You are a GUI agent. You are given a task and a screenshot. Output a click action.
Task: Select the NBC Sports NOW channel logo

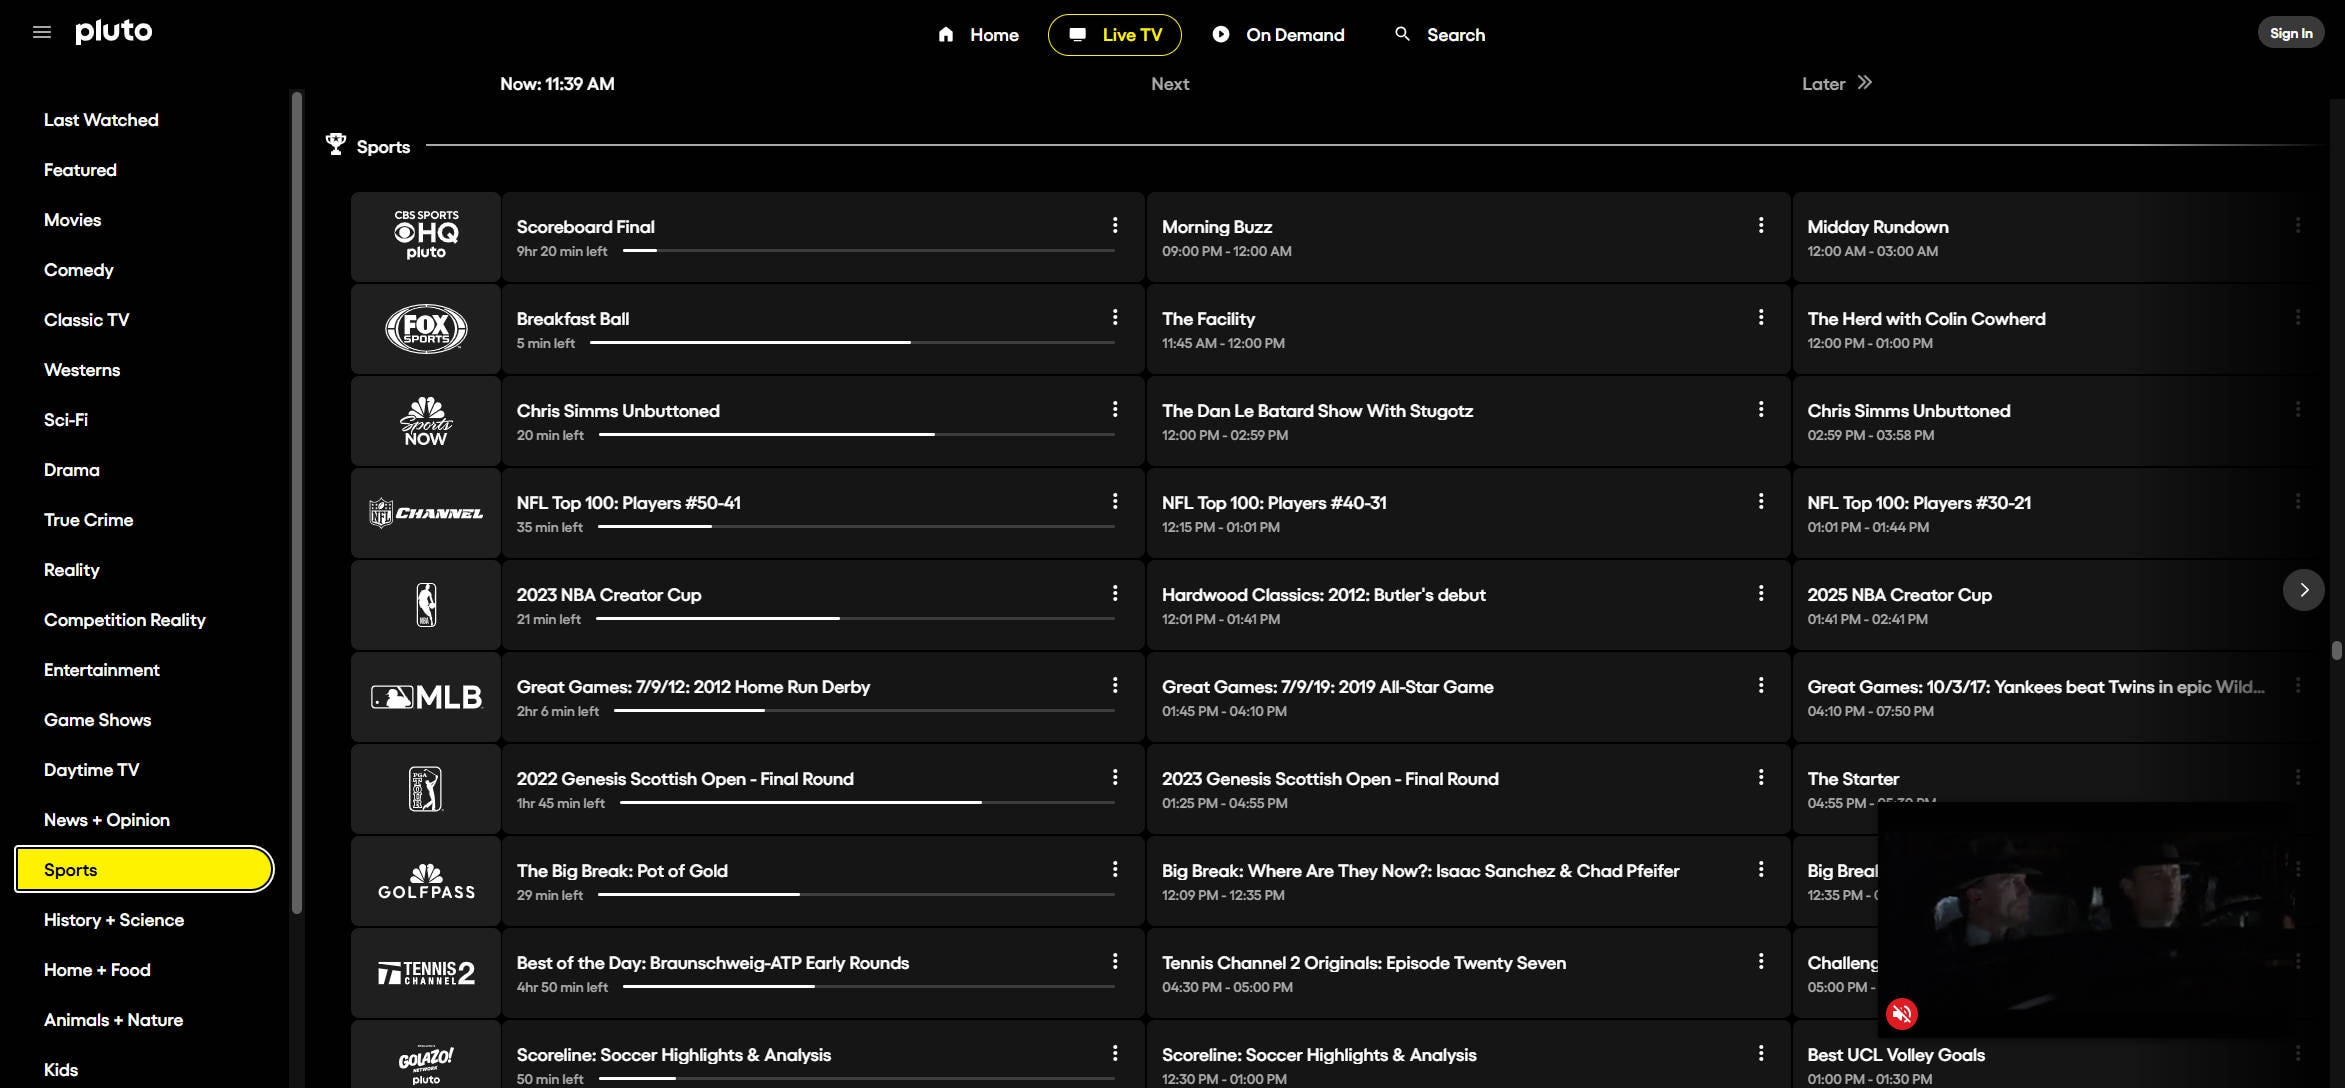pyautogui.click(x=426, y=420)
